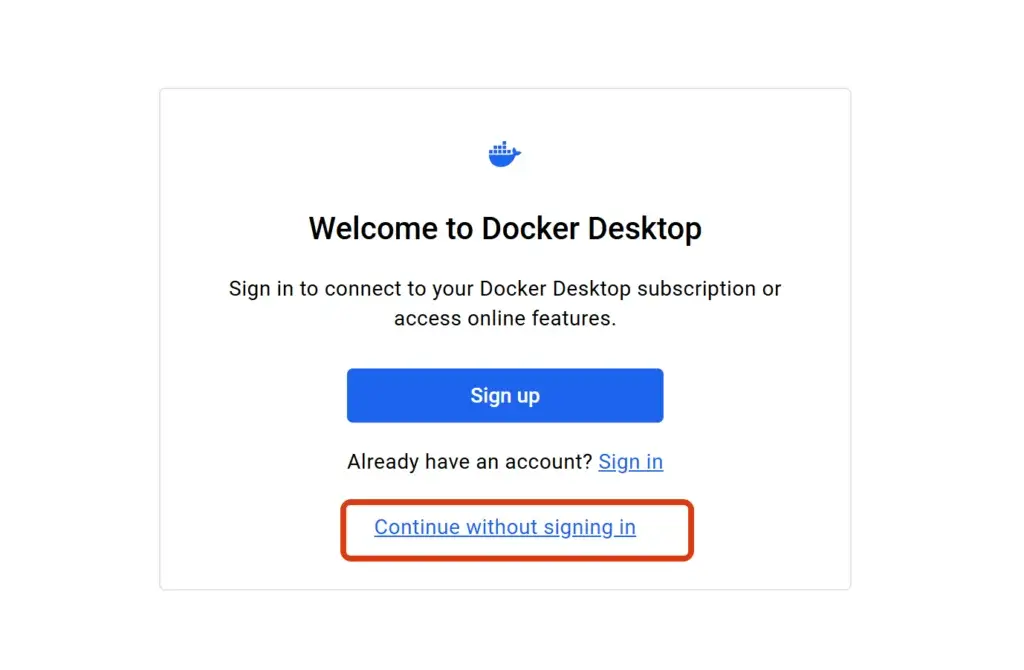Click the word "Continue" in the bottom link
The image size is (1024, 670).
tap(417, 528)
